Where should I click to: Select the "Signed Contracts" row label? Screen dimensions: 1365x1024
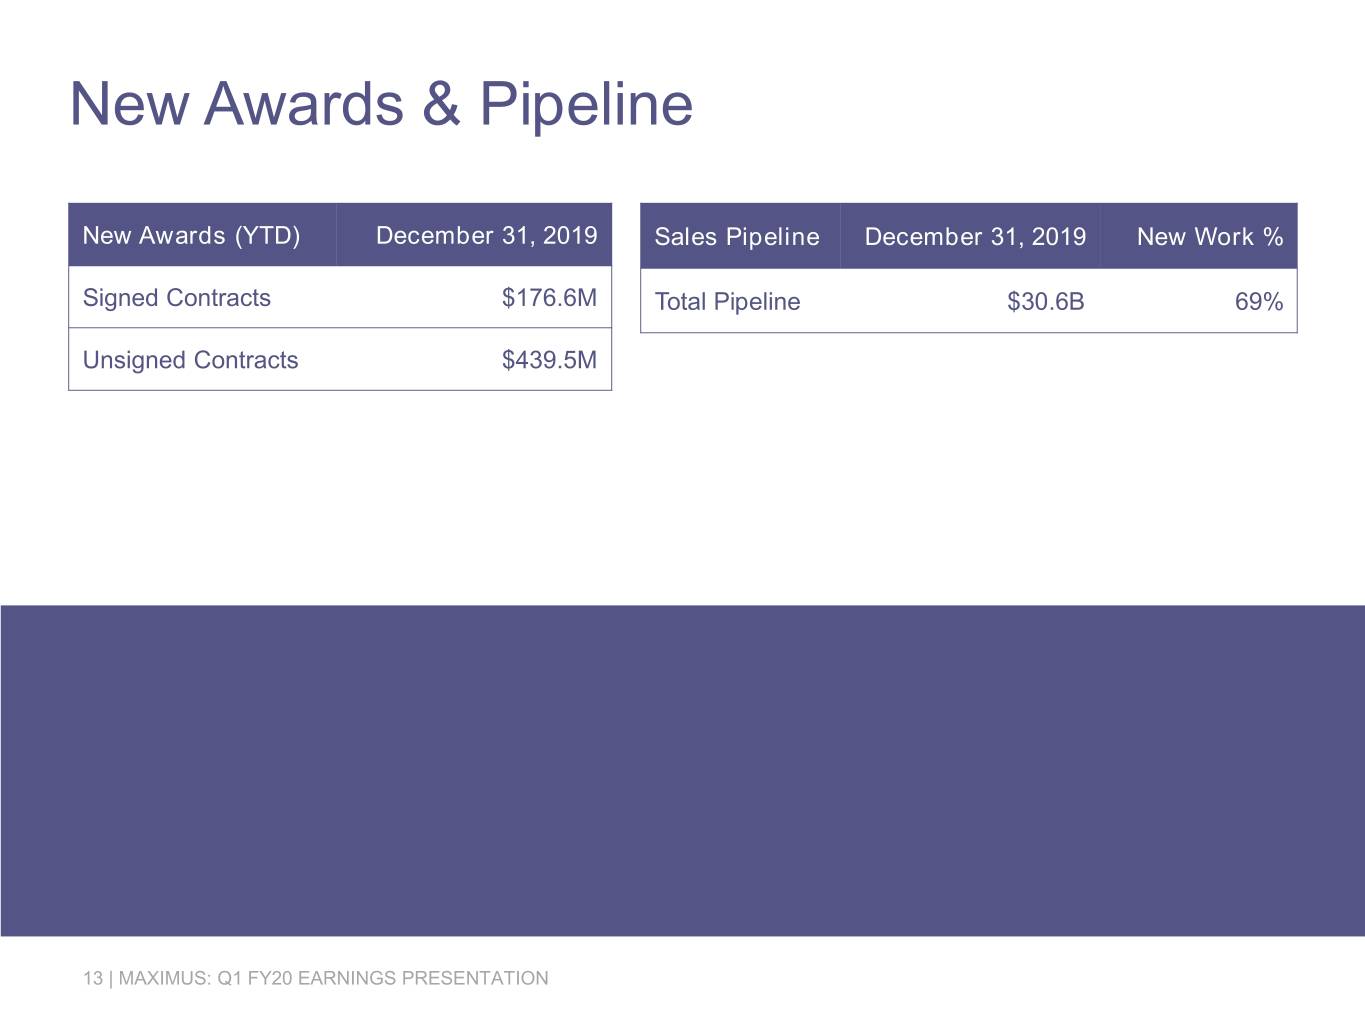click(x=176, y=298)
